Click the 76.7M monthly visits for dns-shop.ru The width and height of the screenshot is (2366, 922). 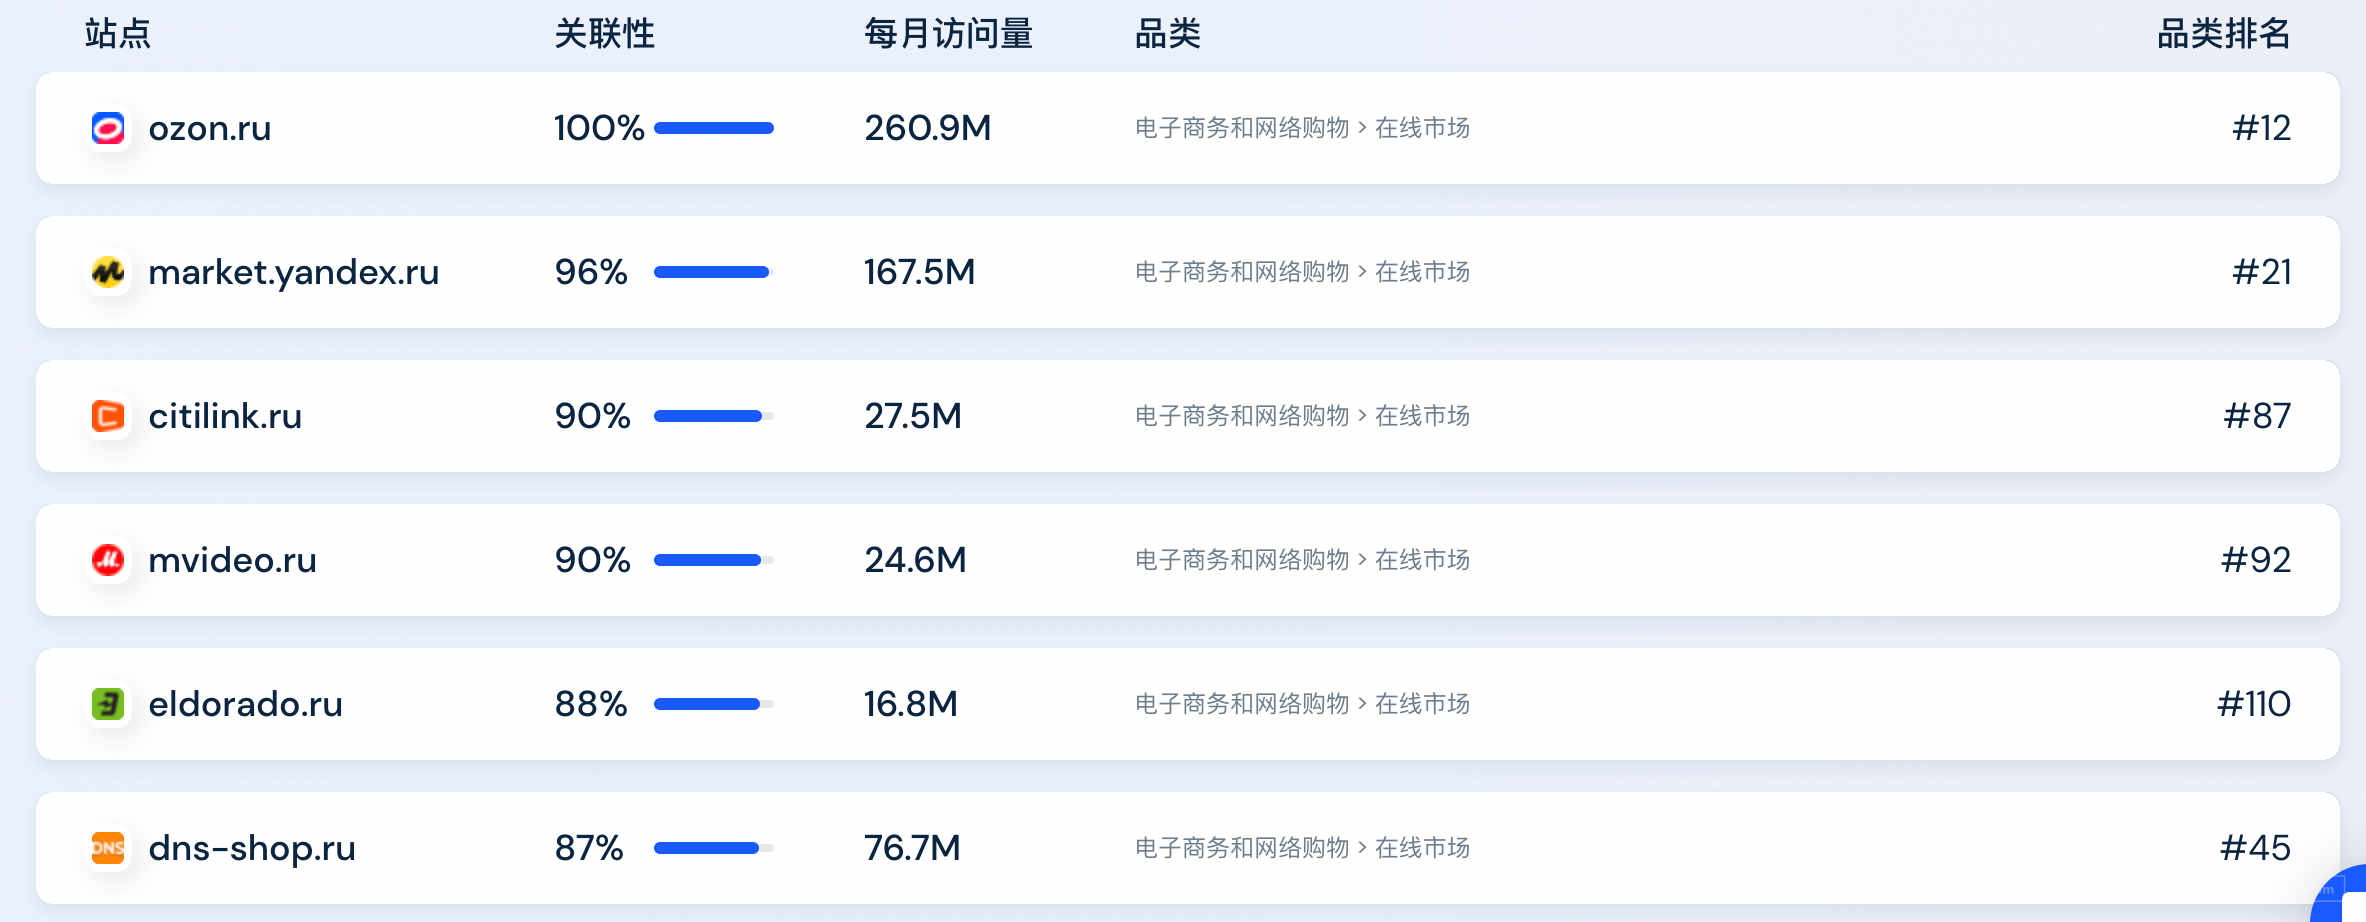click(x=912, y=848)
